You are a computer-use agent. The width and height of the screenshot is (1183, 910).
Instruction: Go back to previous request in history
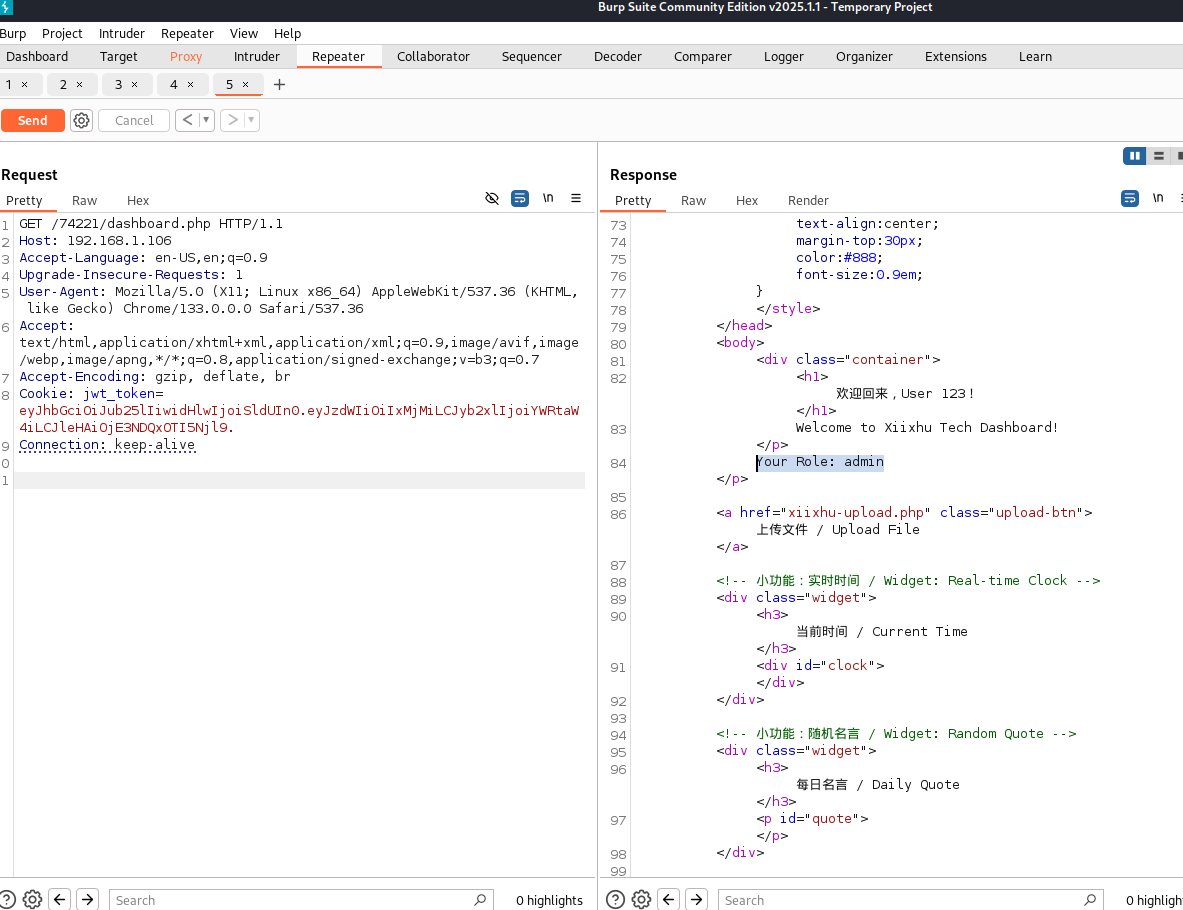point(187,120)
